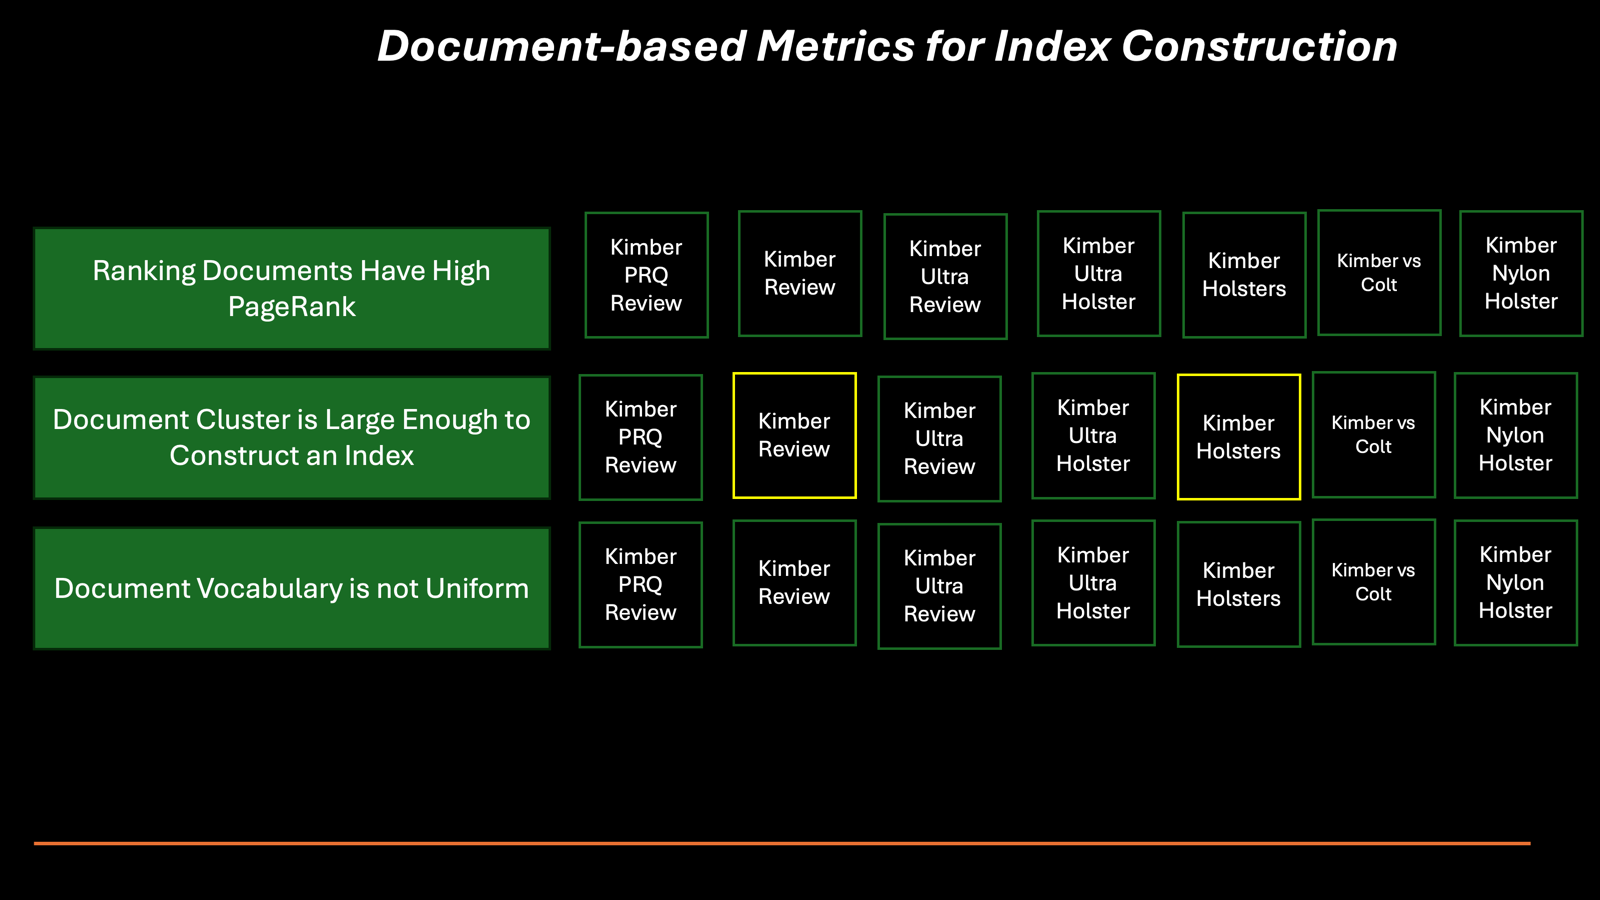
Task: Click Kimber PRQ Review in the top row
Action: [647, 275]
